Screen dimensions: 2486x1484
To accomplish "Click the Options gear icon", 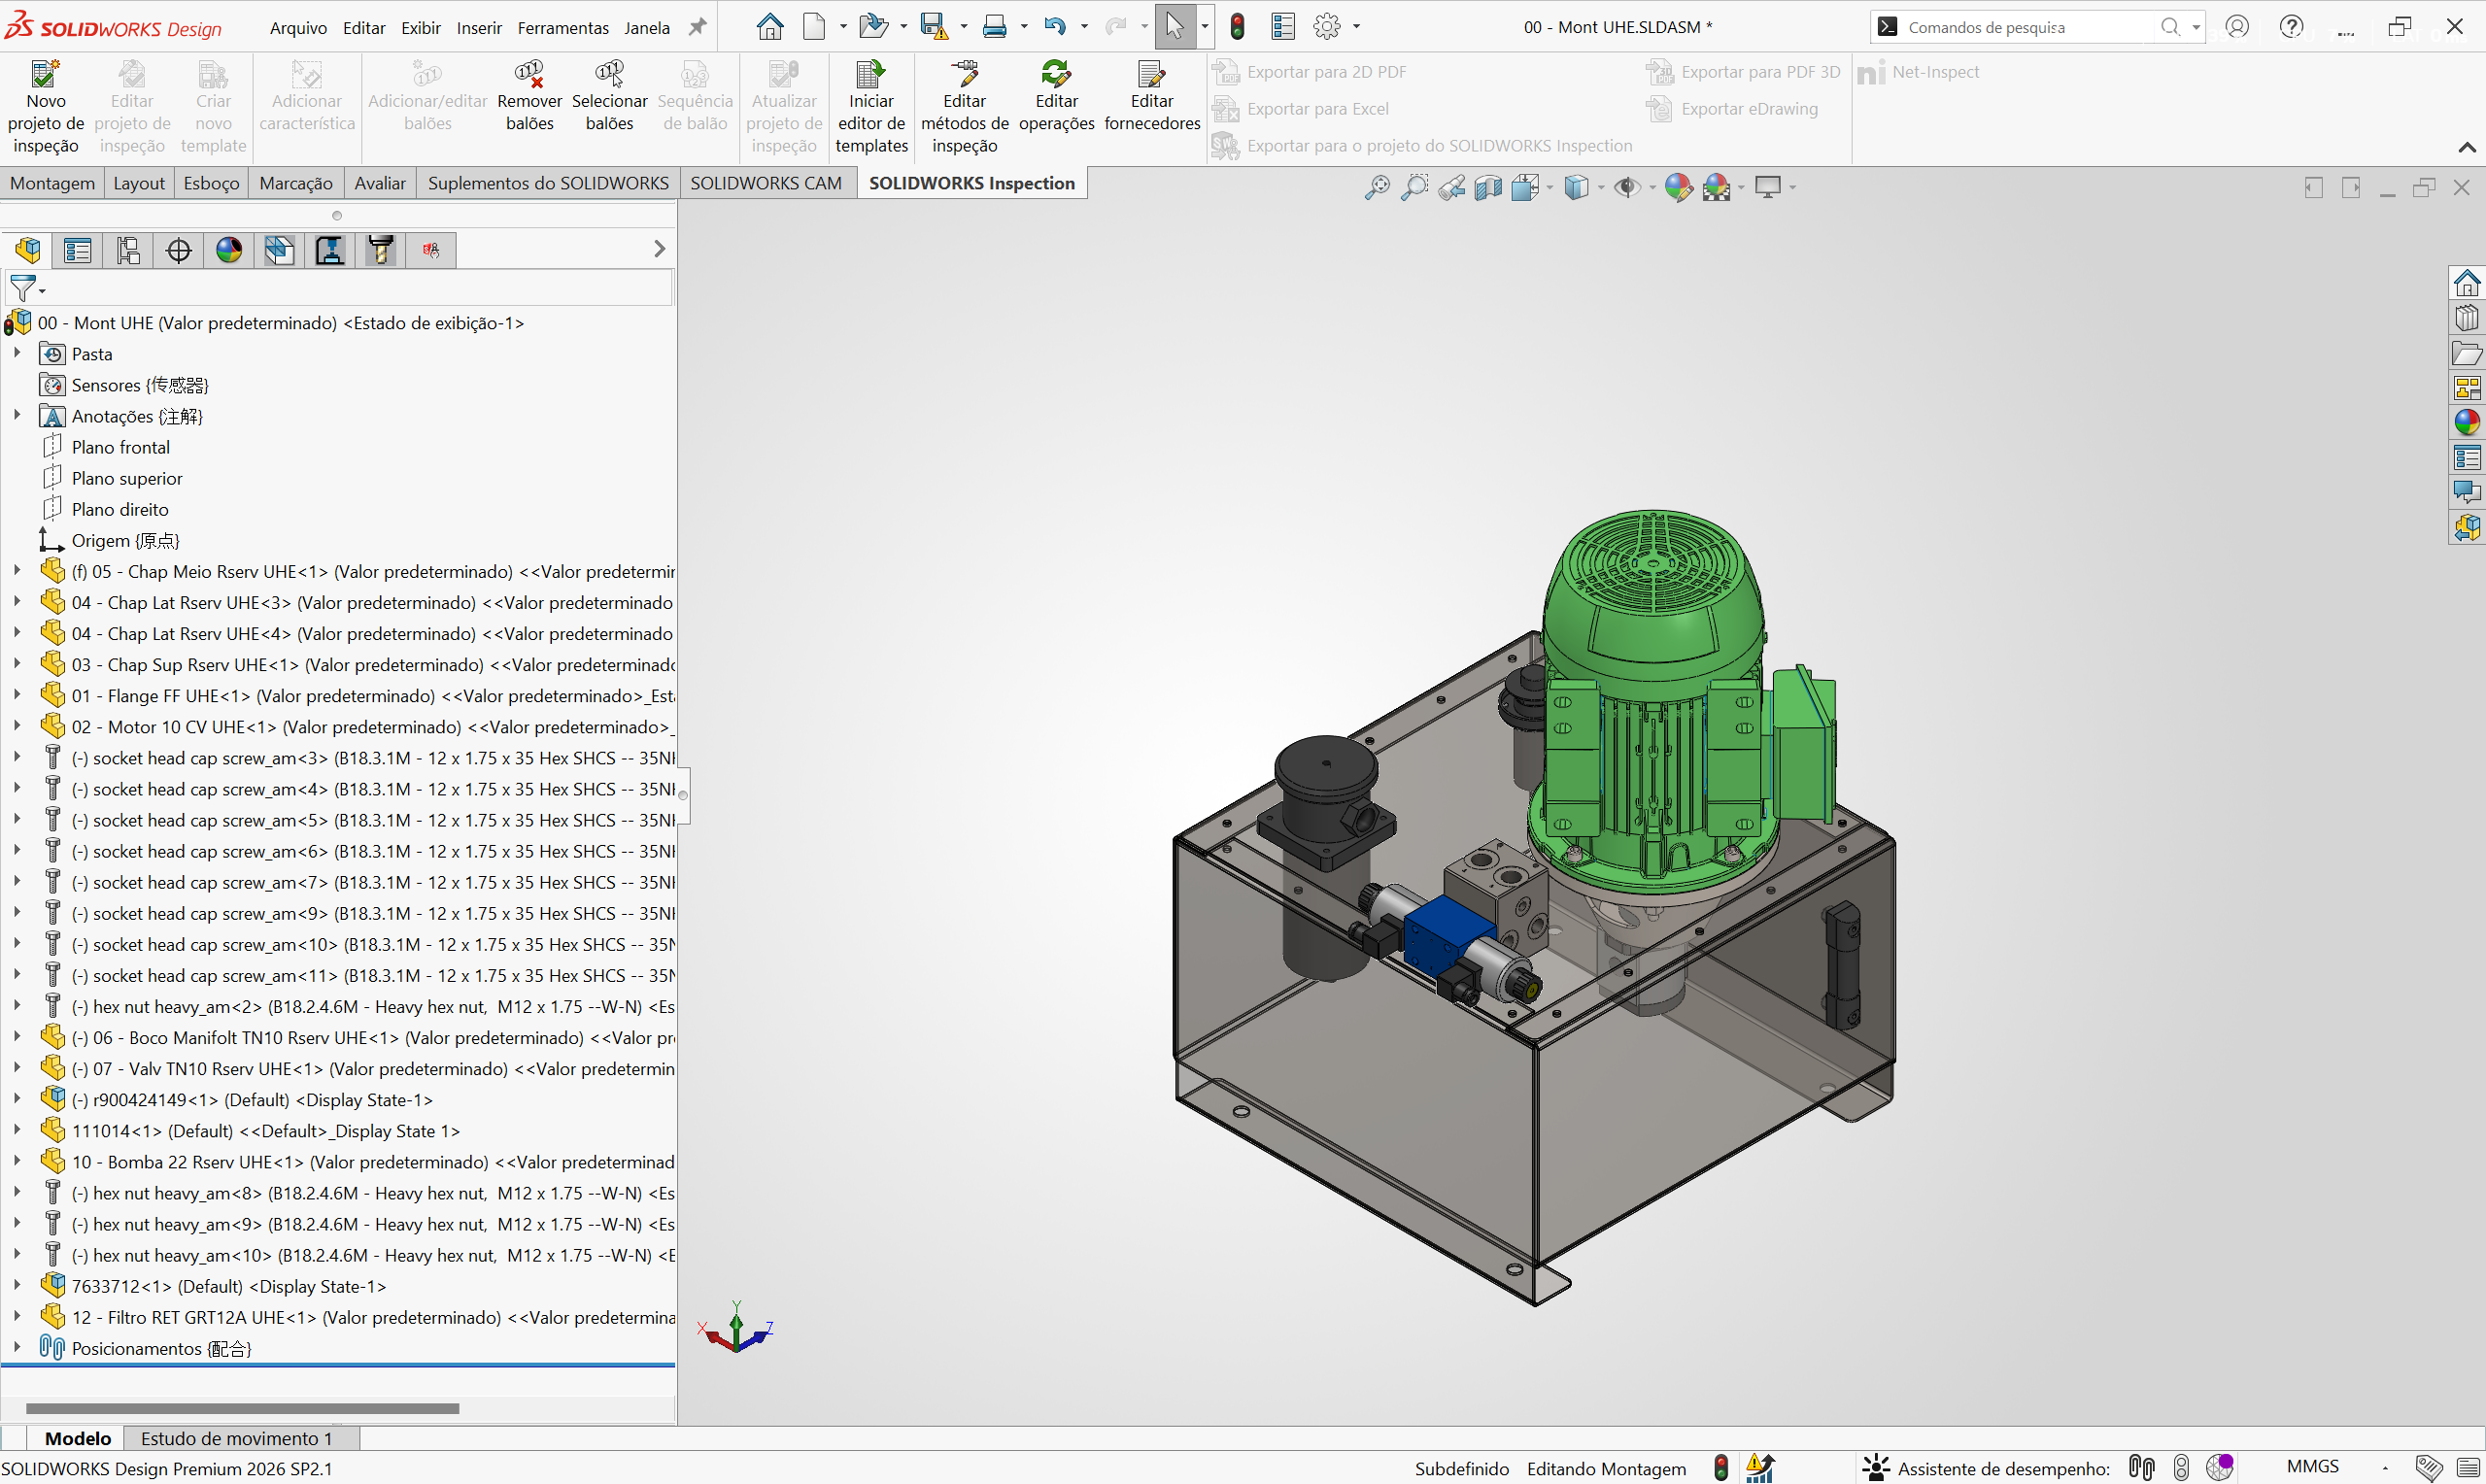I will [x=1327, y=27].
